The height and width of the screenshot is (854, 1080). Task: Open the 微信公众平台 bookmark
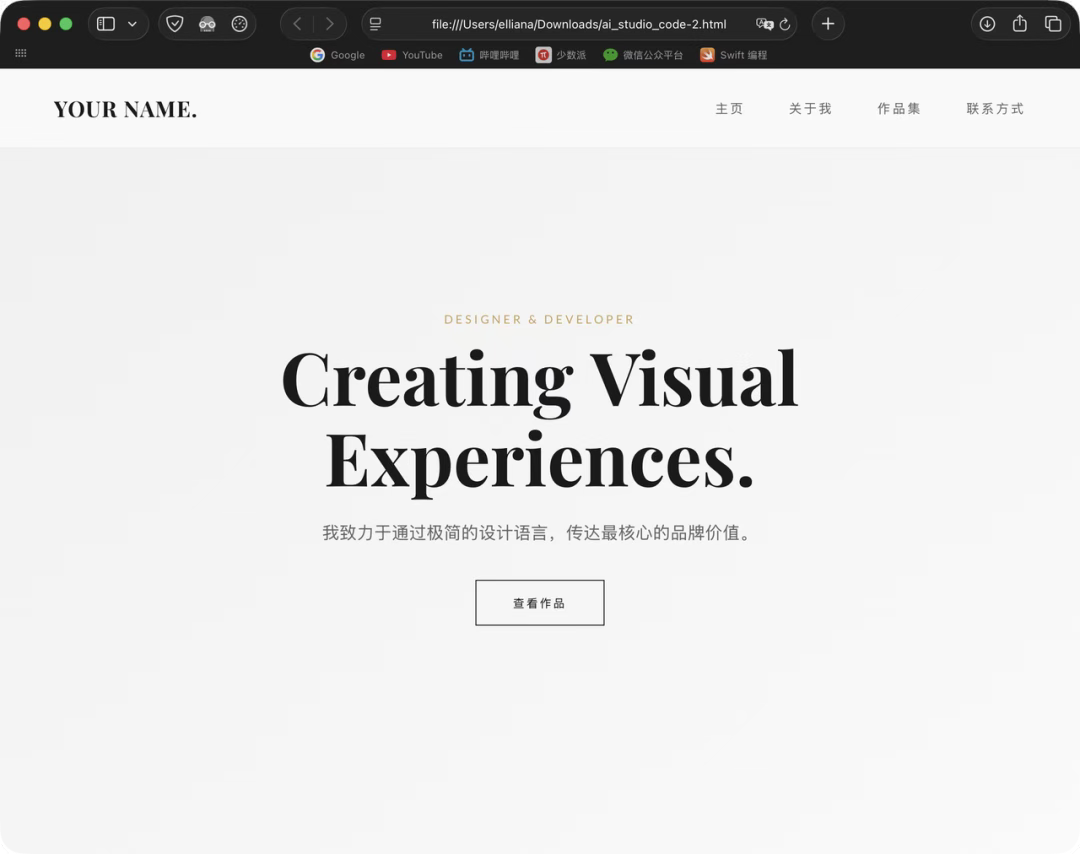click(x=643, y=55)
